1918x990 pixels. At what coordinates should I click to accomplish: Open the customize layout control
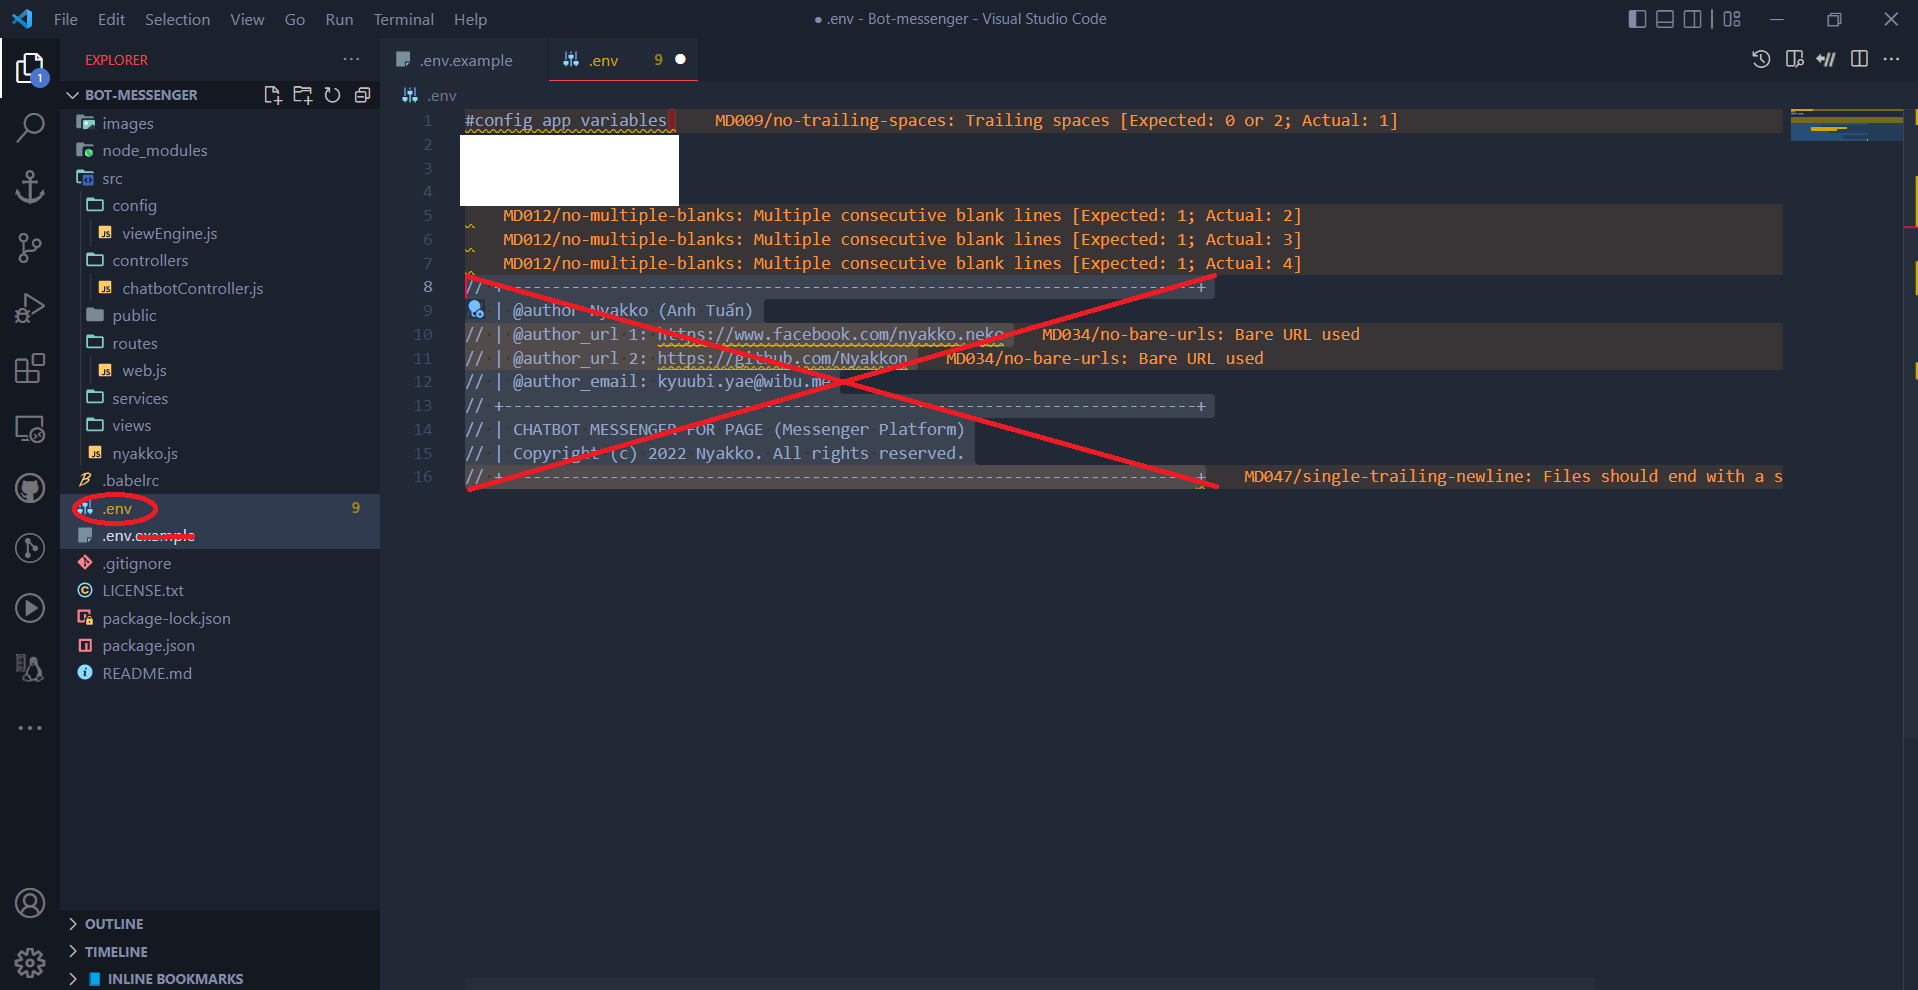coord(1732,19)
